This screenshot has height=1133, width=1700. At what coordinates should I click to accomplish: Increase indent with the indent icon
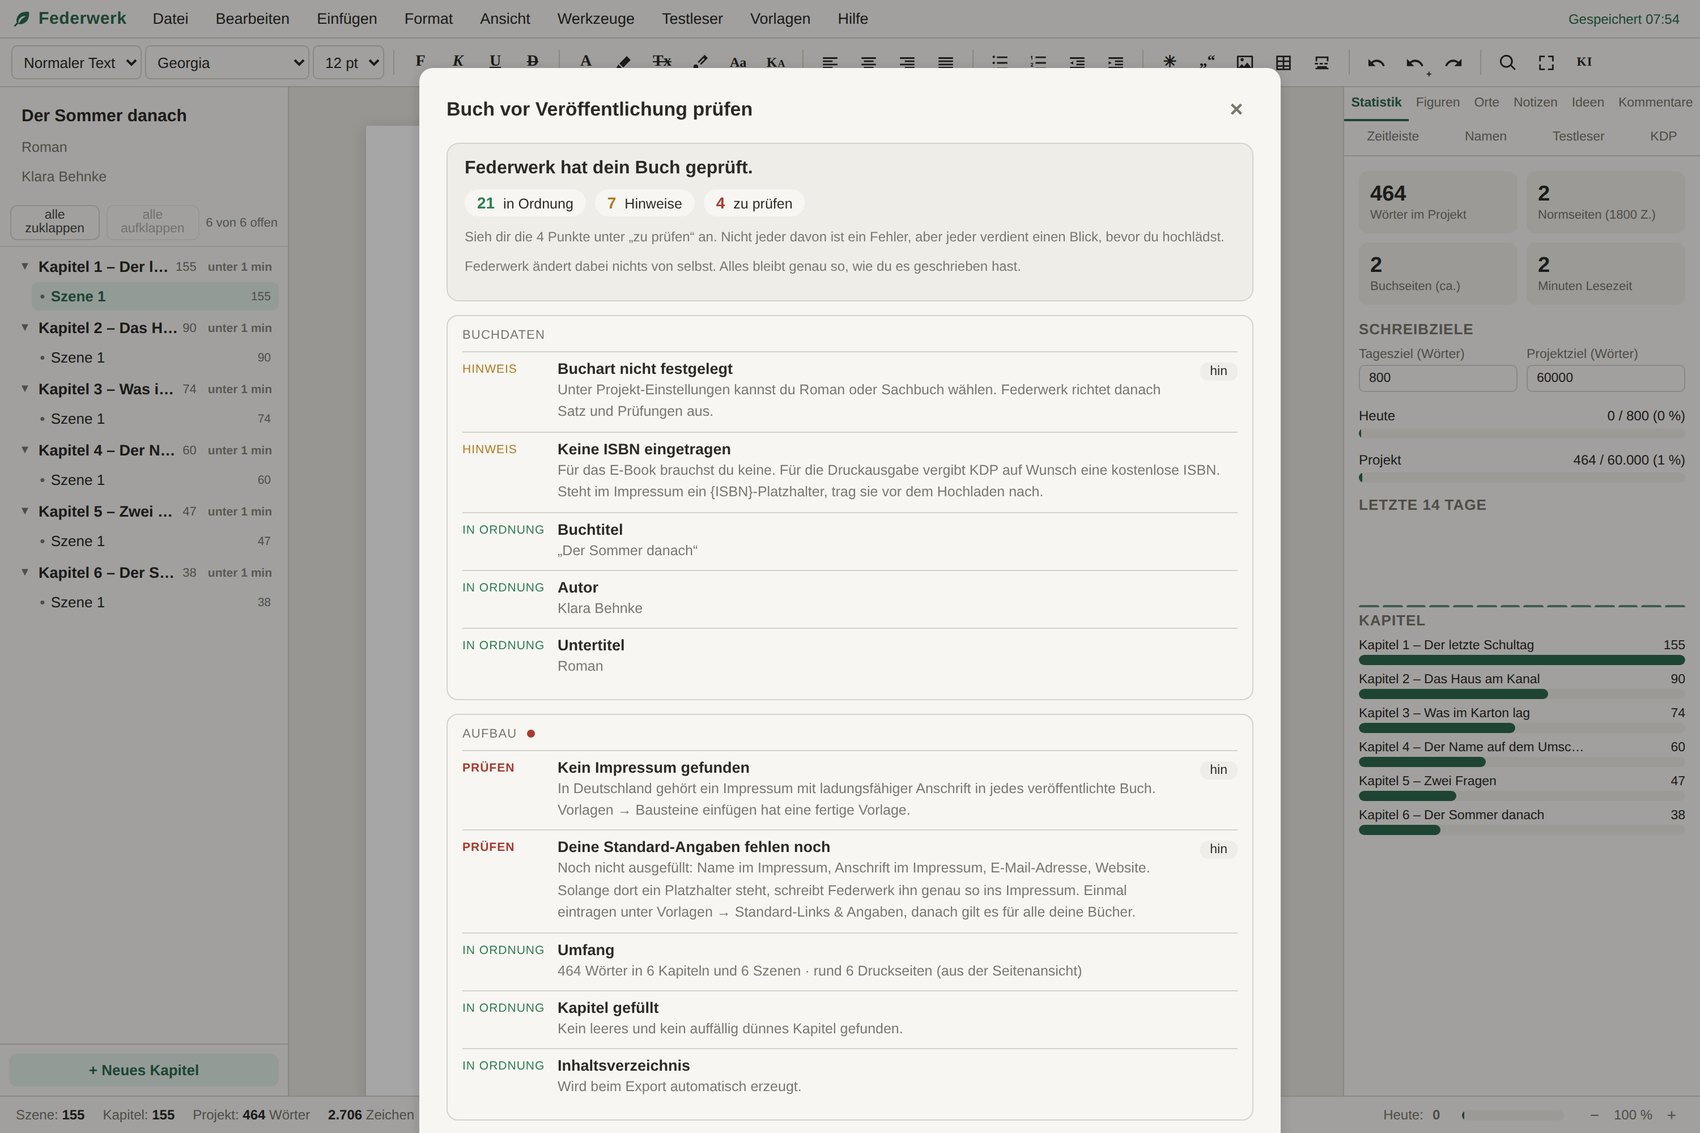(1116, 62)
